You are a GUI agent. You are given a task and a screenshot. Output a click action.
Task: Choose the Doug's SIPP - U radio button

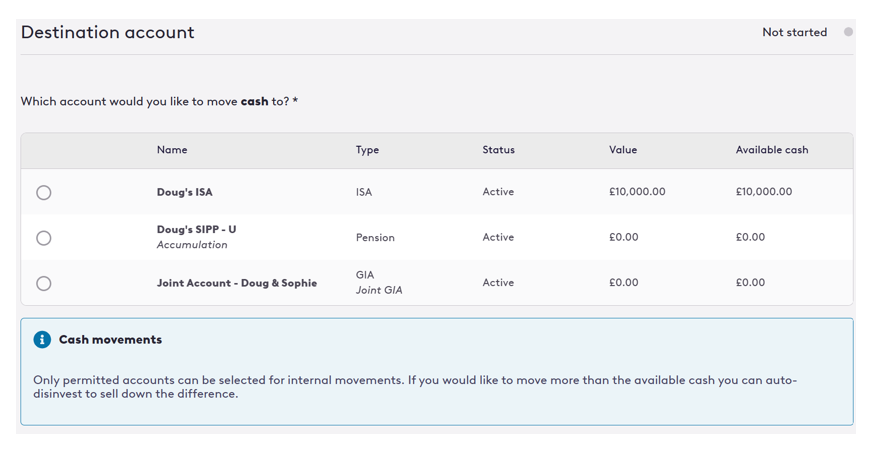coord(44,238)
